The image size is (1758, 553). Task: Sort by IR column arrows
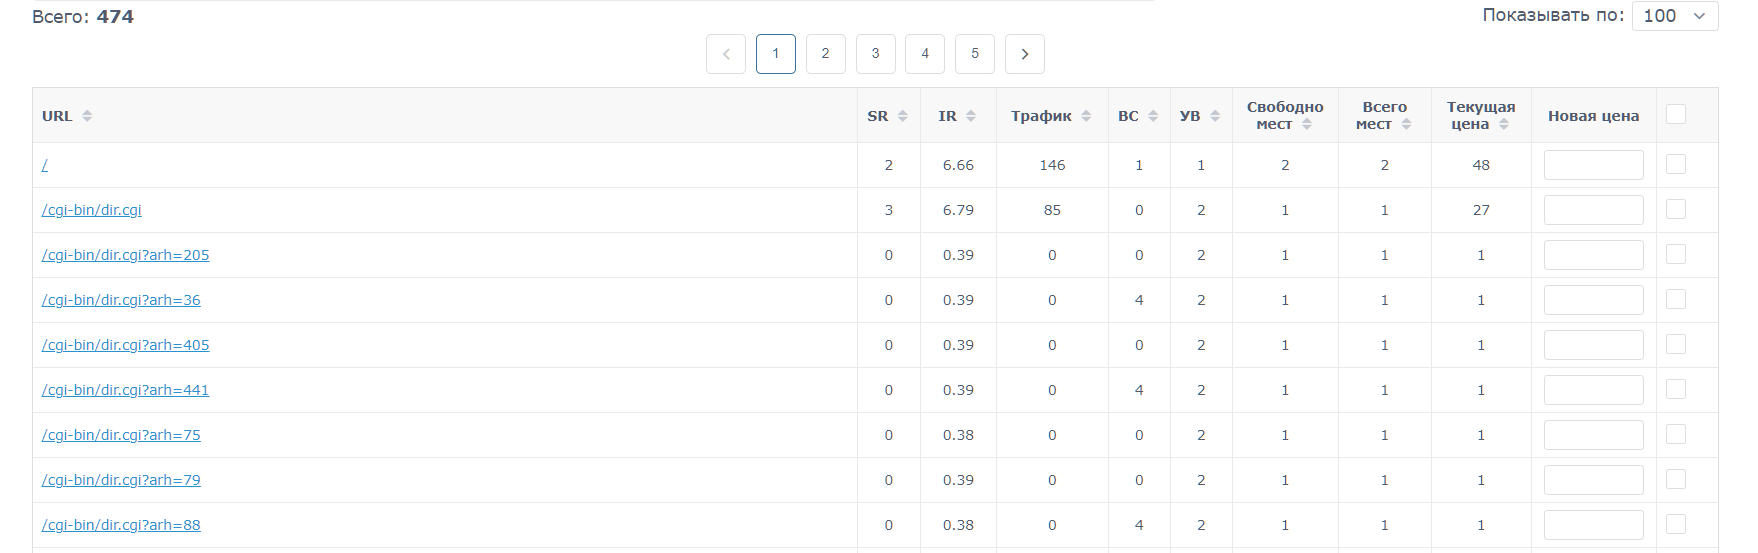(971, 116)
